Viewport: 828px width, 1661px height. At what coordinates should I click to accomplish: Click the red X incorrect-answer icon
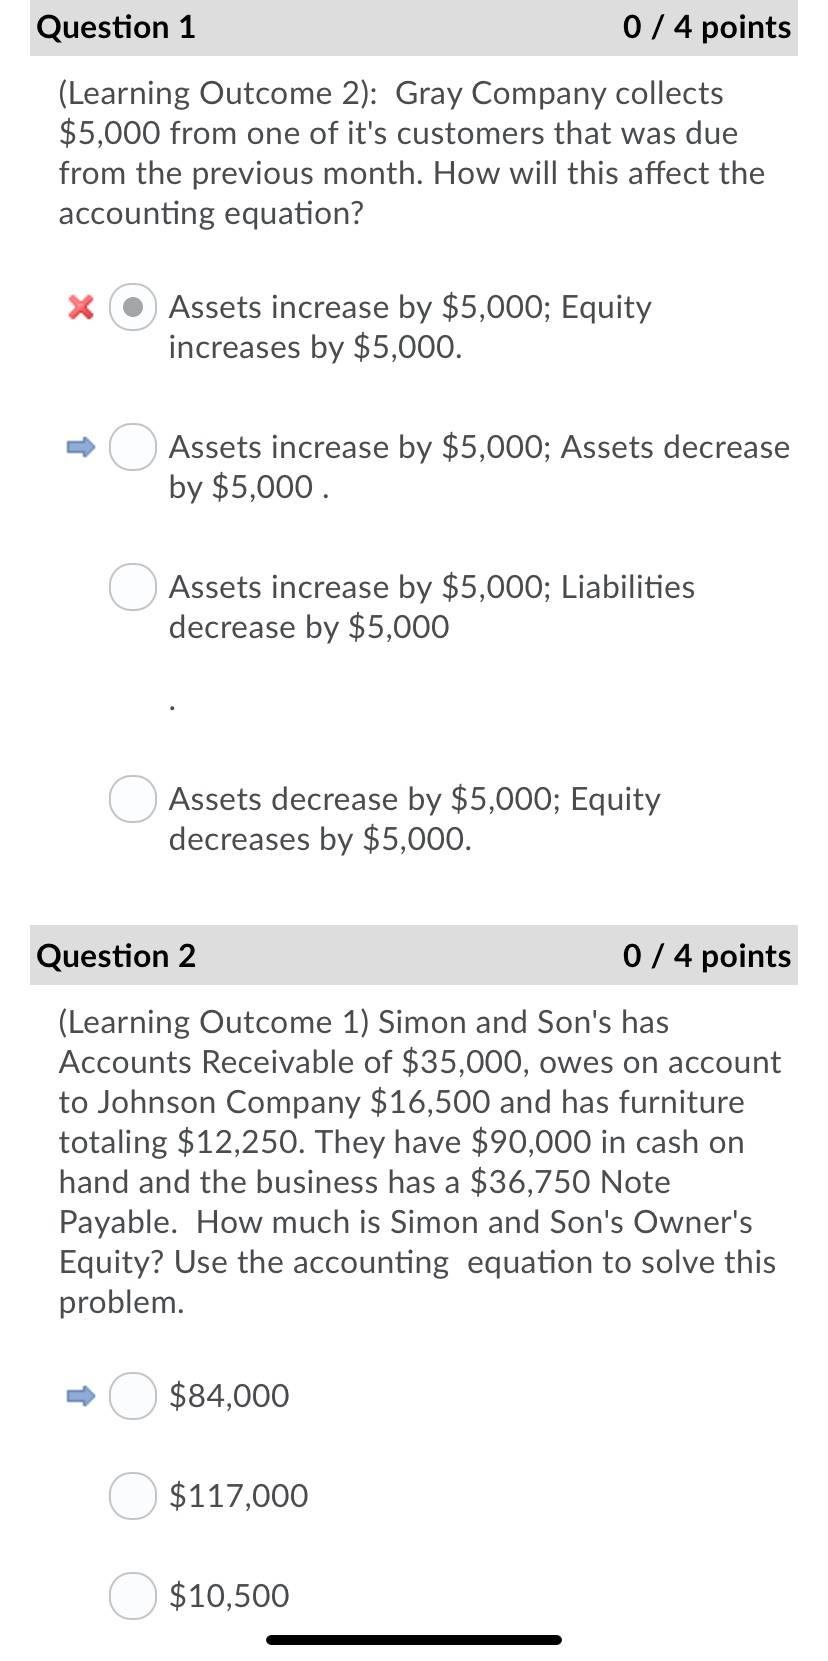click(80, 307)
